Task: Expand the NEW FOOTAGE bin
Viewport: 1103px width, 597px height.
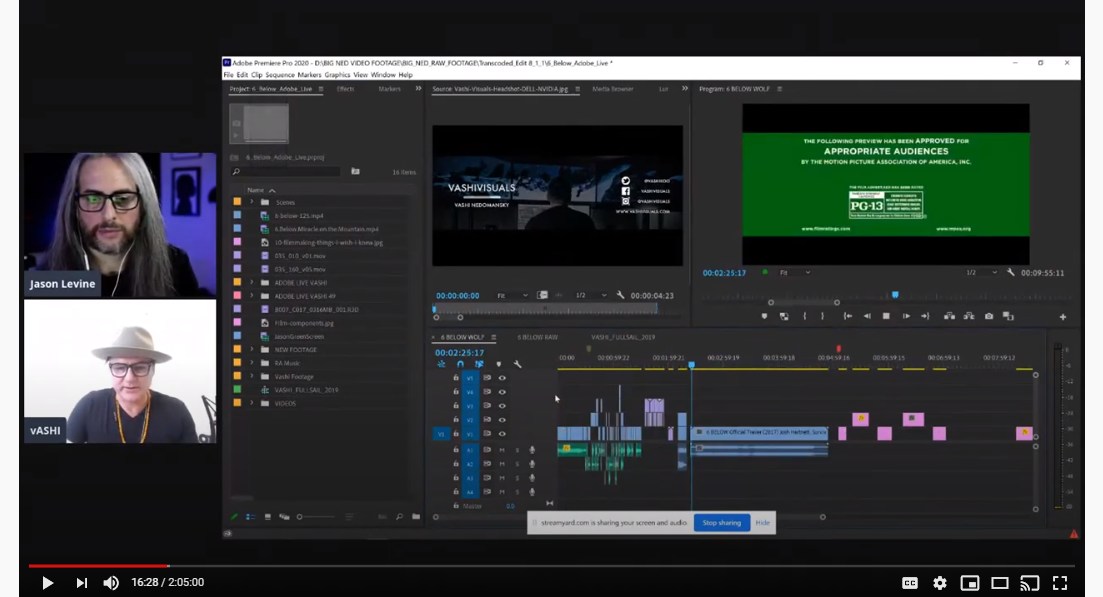Action: 252,349
